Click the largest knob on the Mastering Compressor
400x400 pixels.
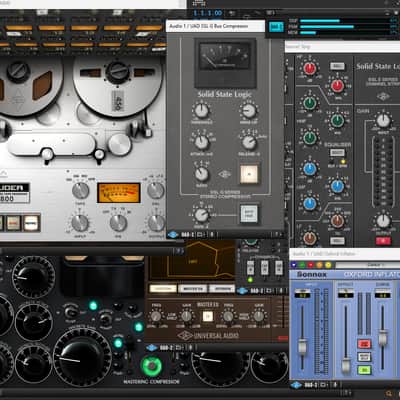(x=82, y=357)
